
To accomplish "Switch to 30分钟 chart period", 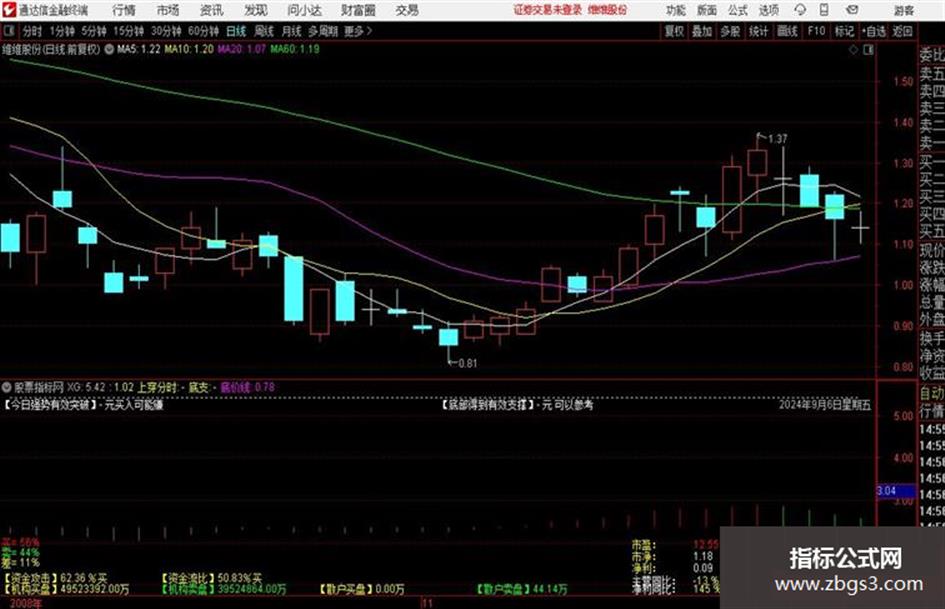I will click(x=166, y=31).
